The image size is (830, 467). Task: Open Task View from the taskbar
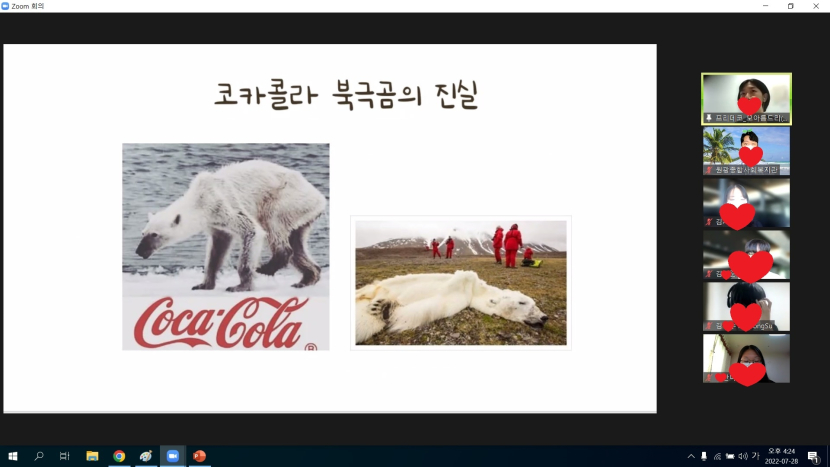(65, 456)
